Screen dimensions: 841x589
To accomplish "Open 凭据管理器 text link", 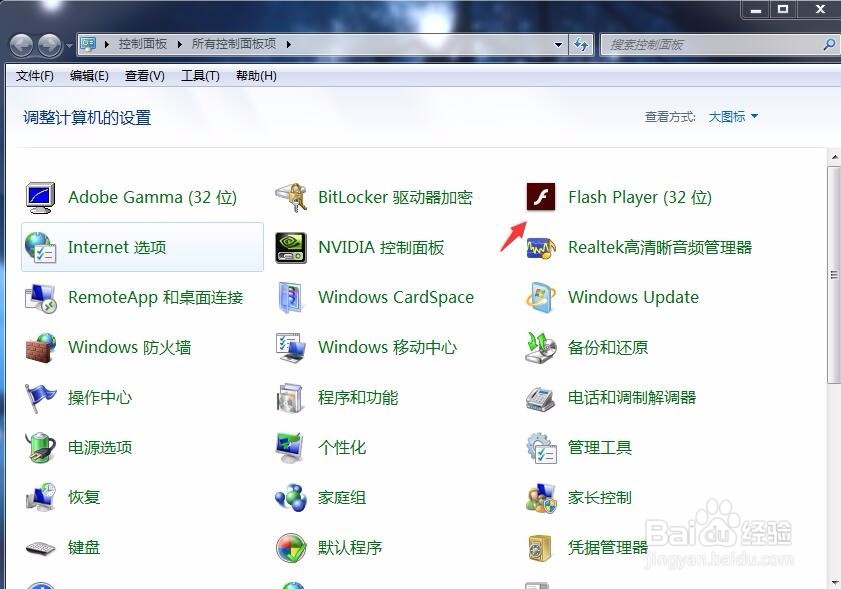I will coord(608,548).
